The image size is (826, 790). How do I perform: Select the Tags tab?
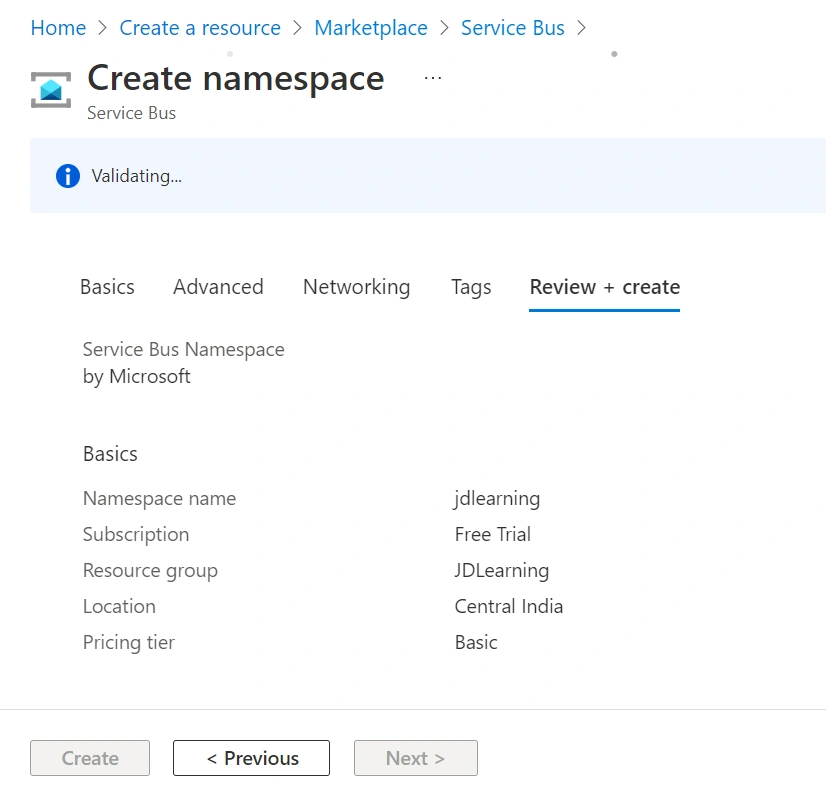(x=471, y=287)
